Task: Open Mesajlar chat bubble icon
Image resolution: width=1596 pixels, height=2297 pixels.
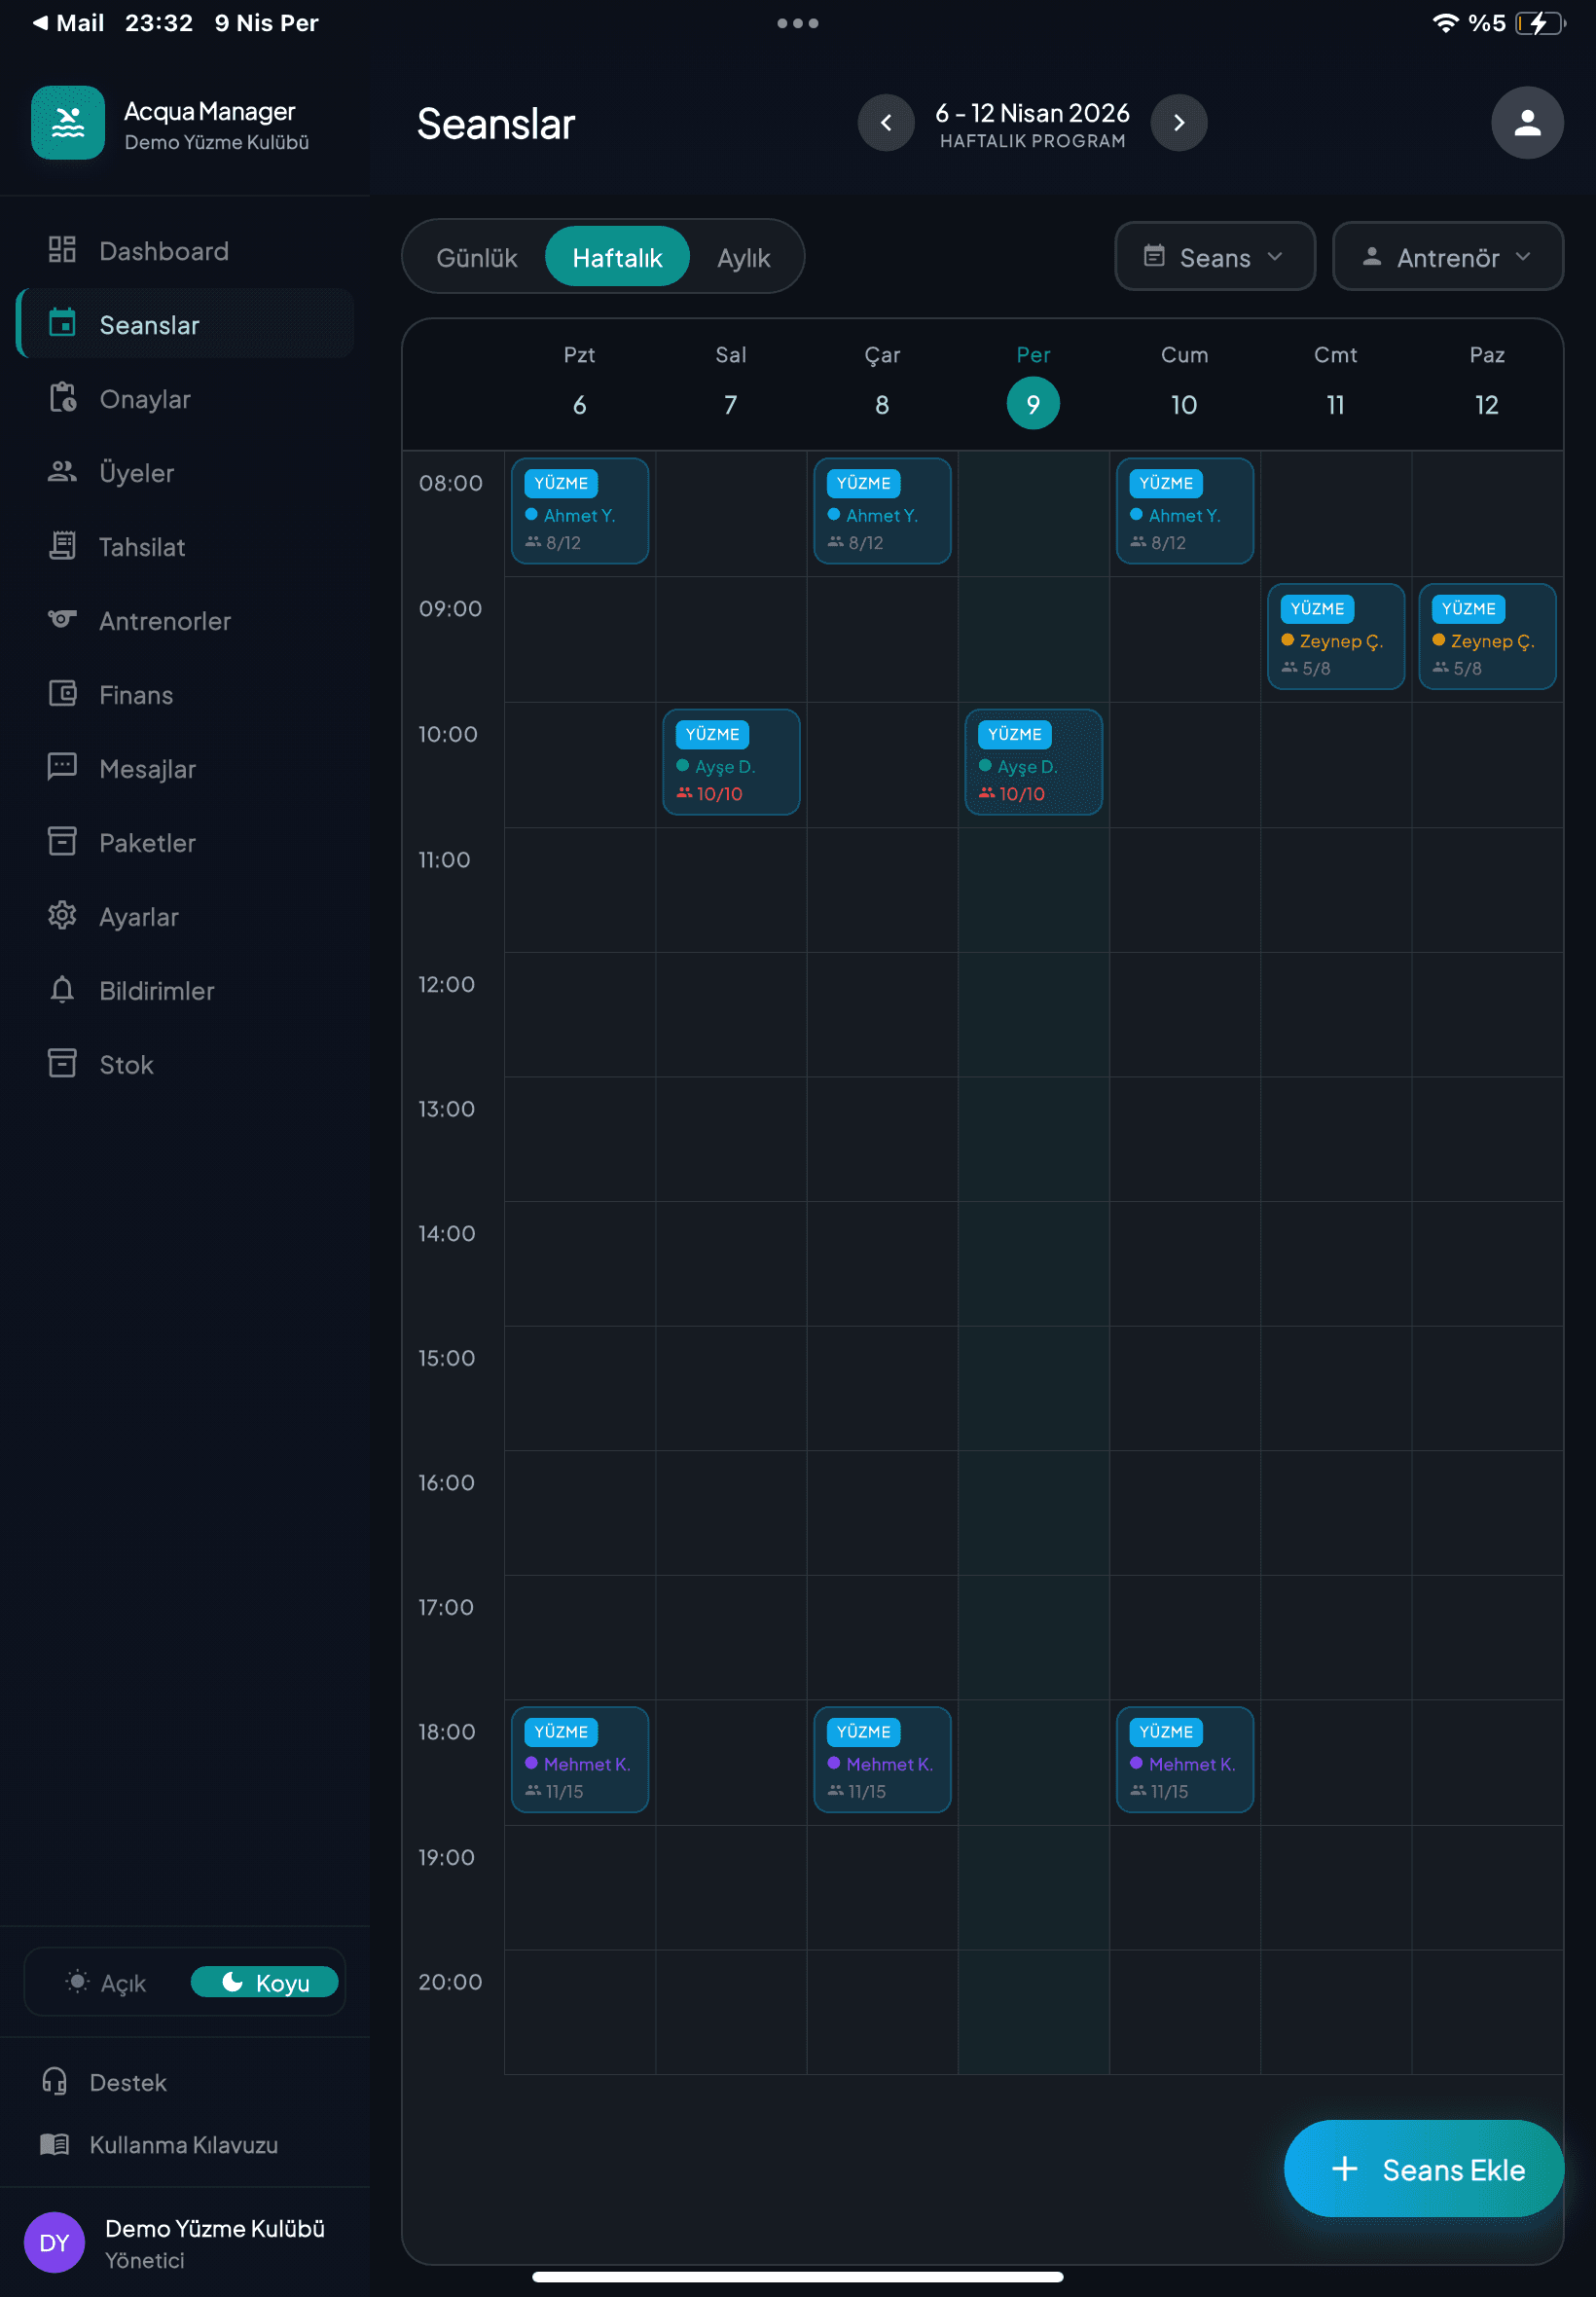Action: [x=62, y=768]
